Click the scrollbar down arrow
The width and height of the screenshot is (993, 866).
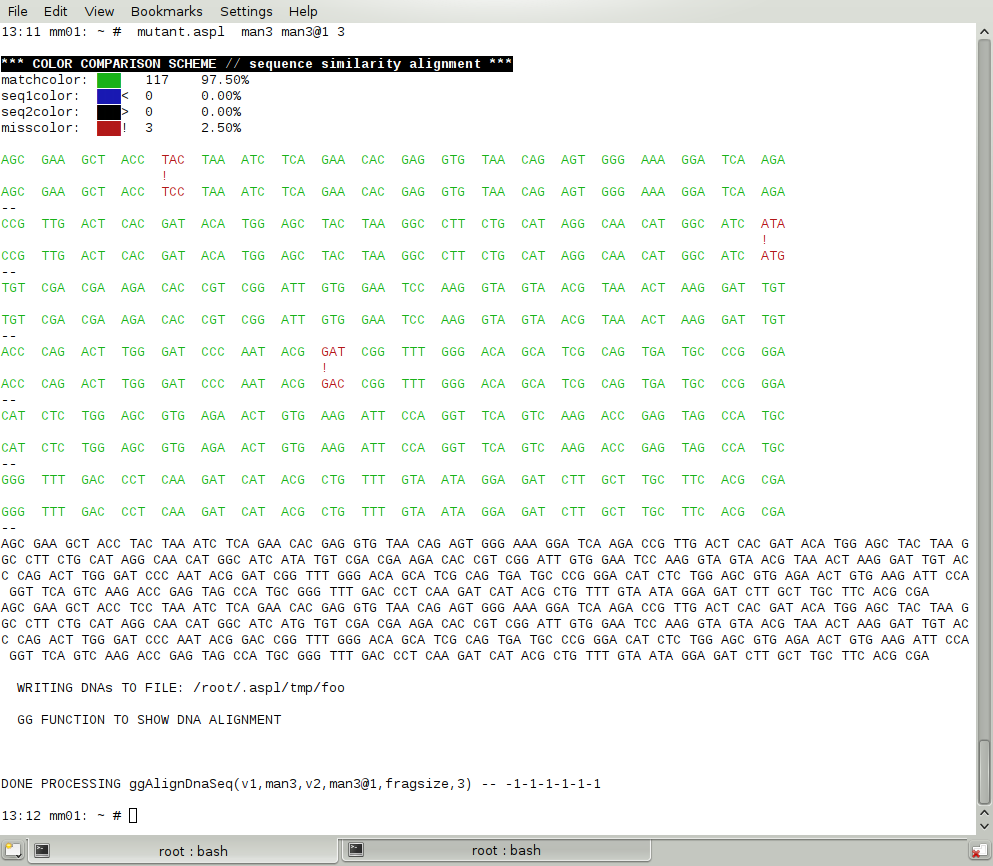pyautogui.click(x=984, y=826)
